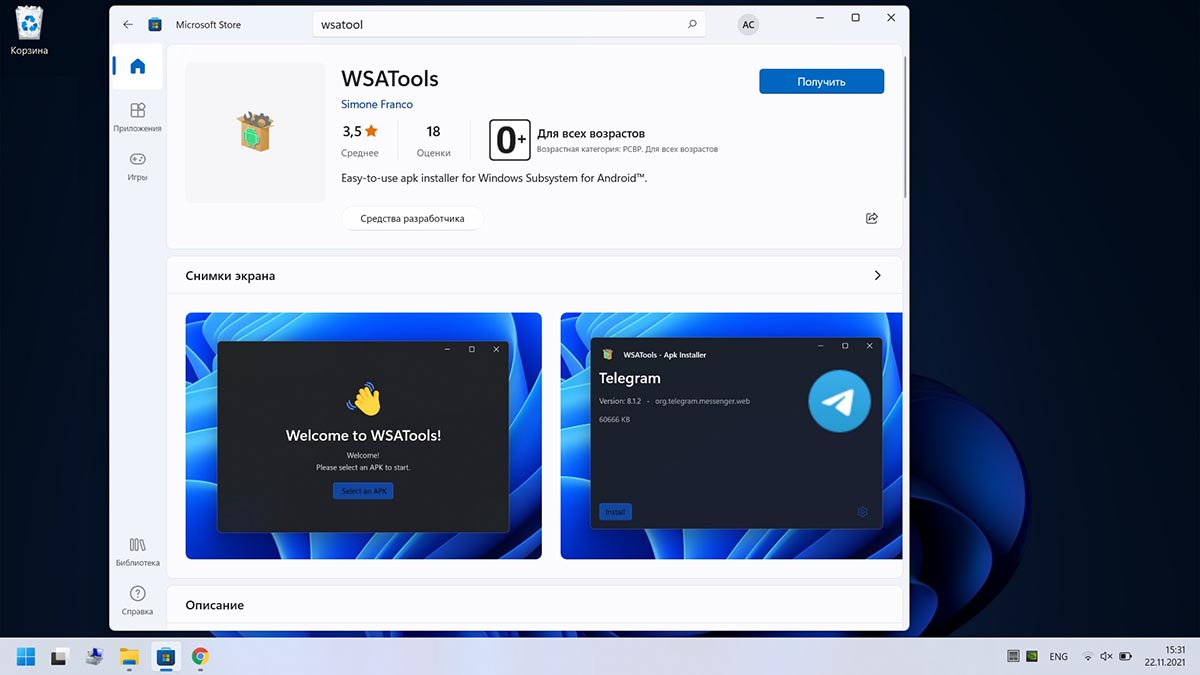Open the Simone Franco developer link

click(x=377, y=104)
